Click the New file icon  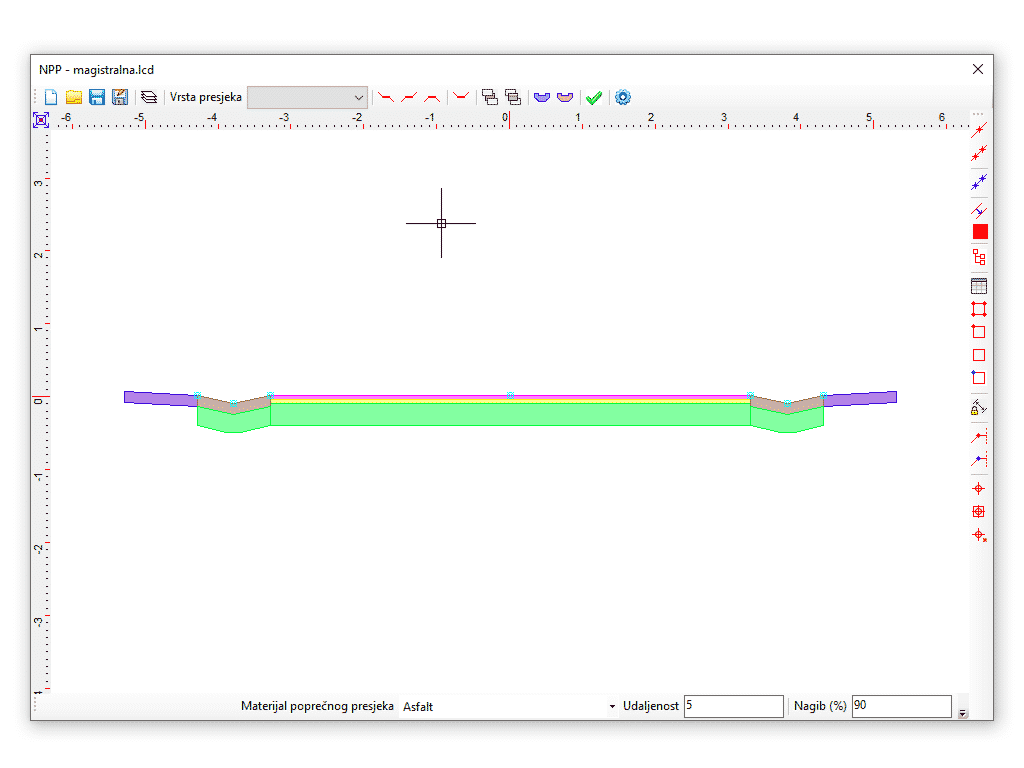coord(51,97)
